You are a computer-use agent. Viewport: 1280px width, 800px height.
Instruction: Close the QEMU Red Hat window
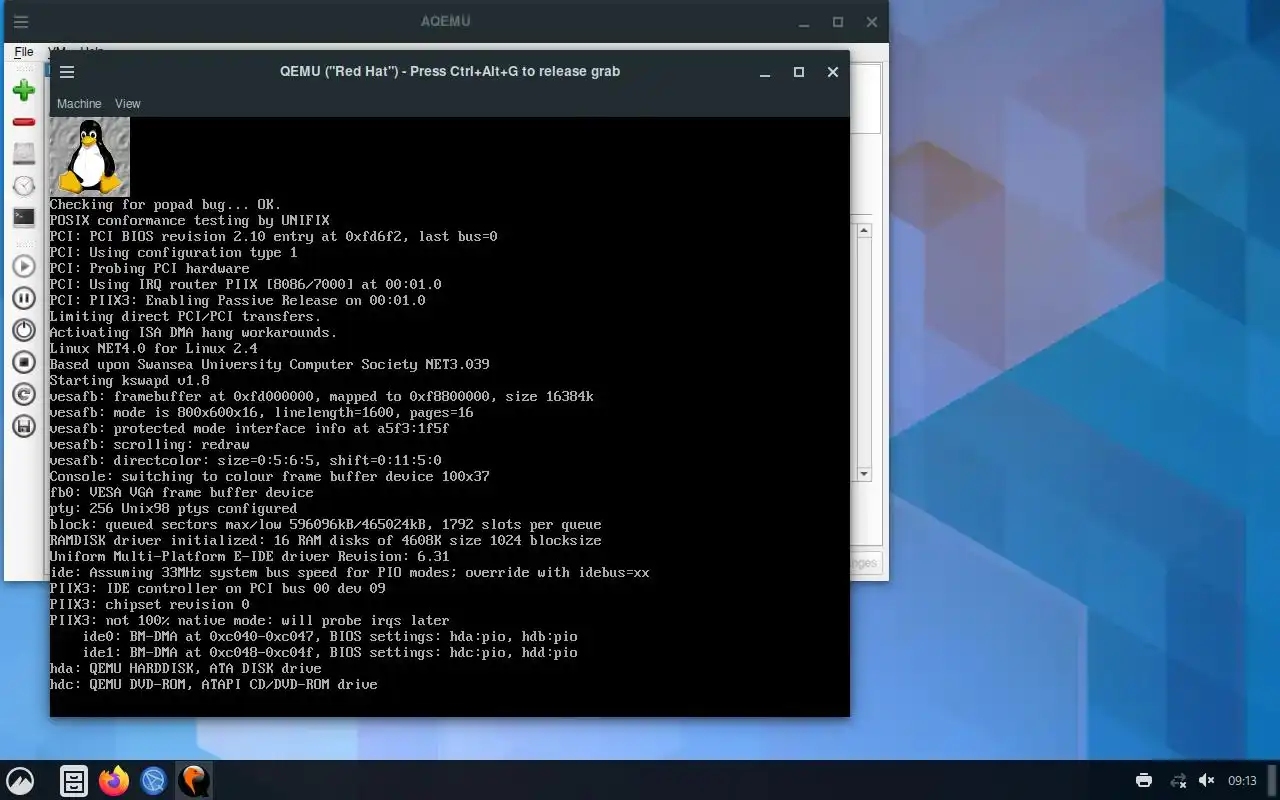click(x=833, y=72)
